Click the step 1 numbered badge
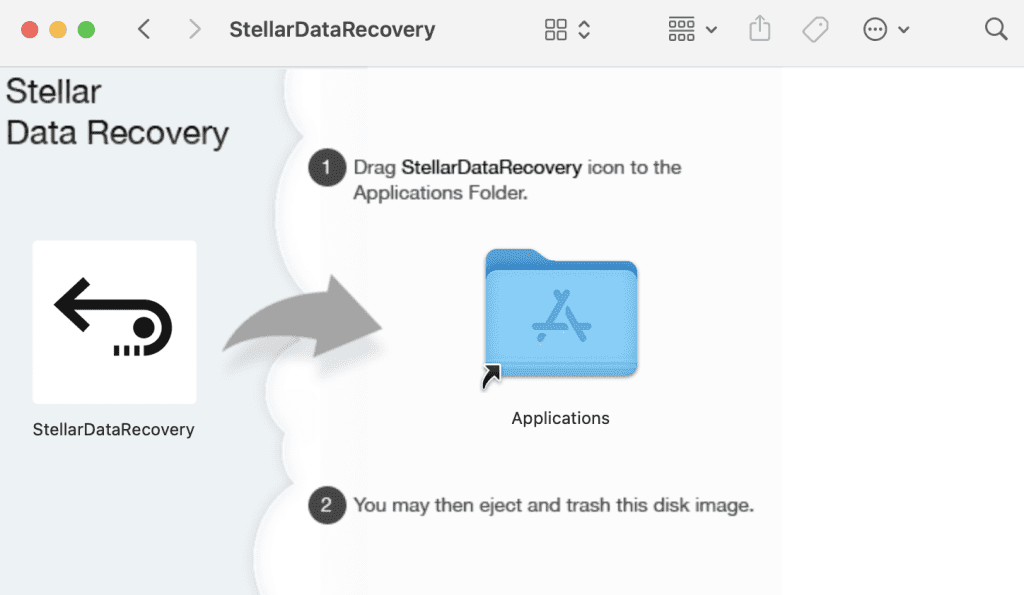Image resolution: width=1024 pixels, height=595 pixels. [327, 167]
